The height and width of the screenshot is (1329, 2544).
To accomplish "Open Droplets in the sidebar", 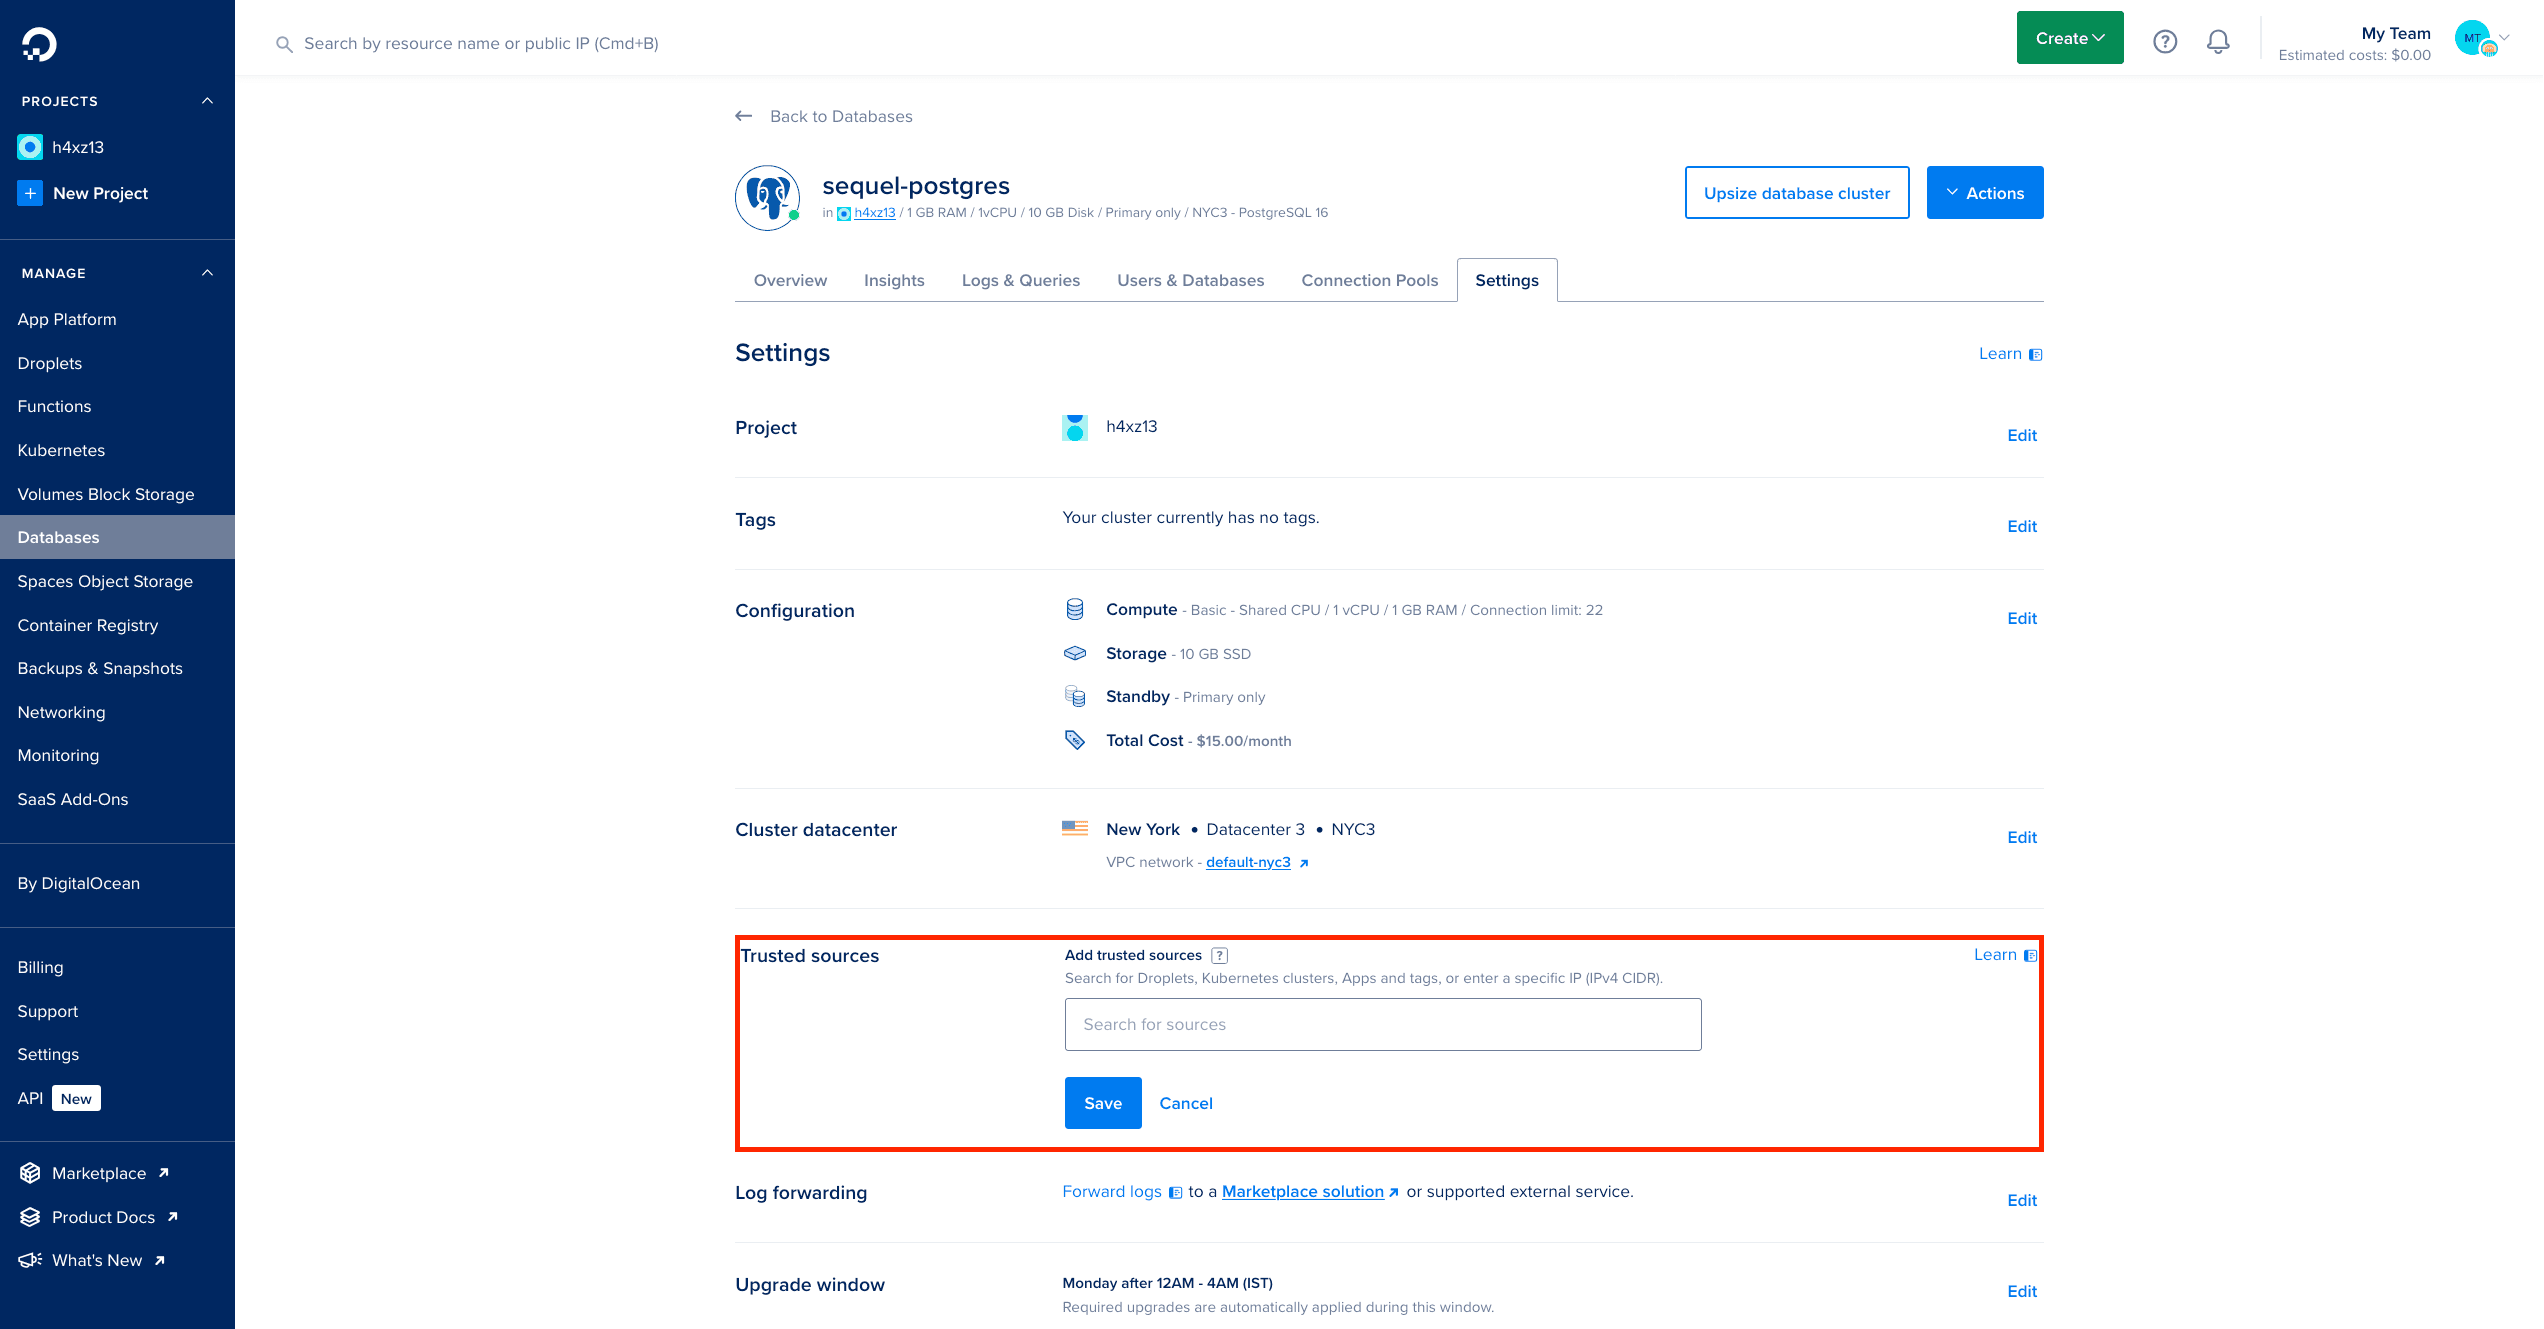I will [50, 363].
